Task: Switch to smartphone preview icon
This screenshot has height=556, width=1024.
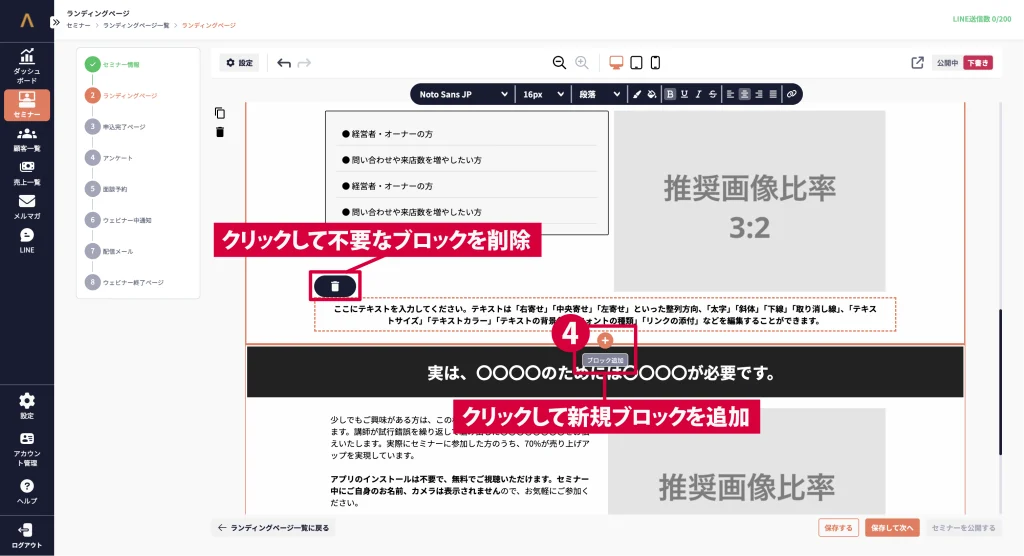Action: click(x=656, y=63)
